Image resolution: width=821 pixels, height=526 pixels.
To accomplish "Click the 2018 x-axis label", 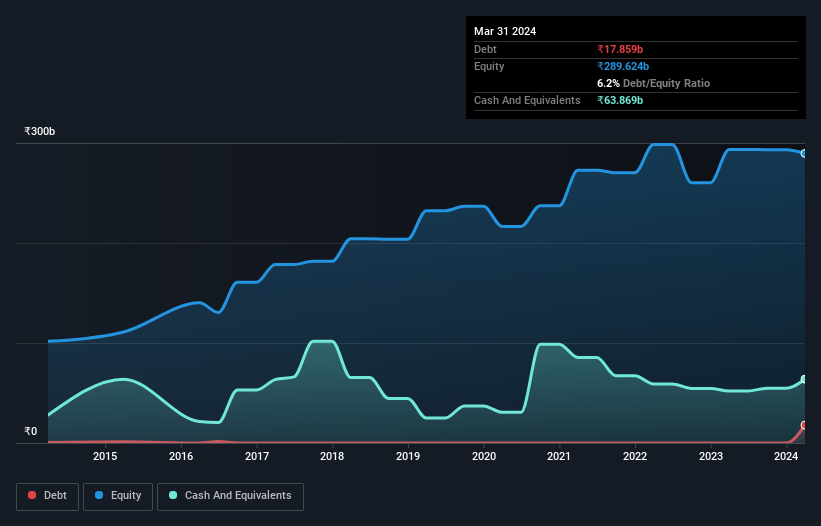I will (x=332, y=456).
